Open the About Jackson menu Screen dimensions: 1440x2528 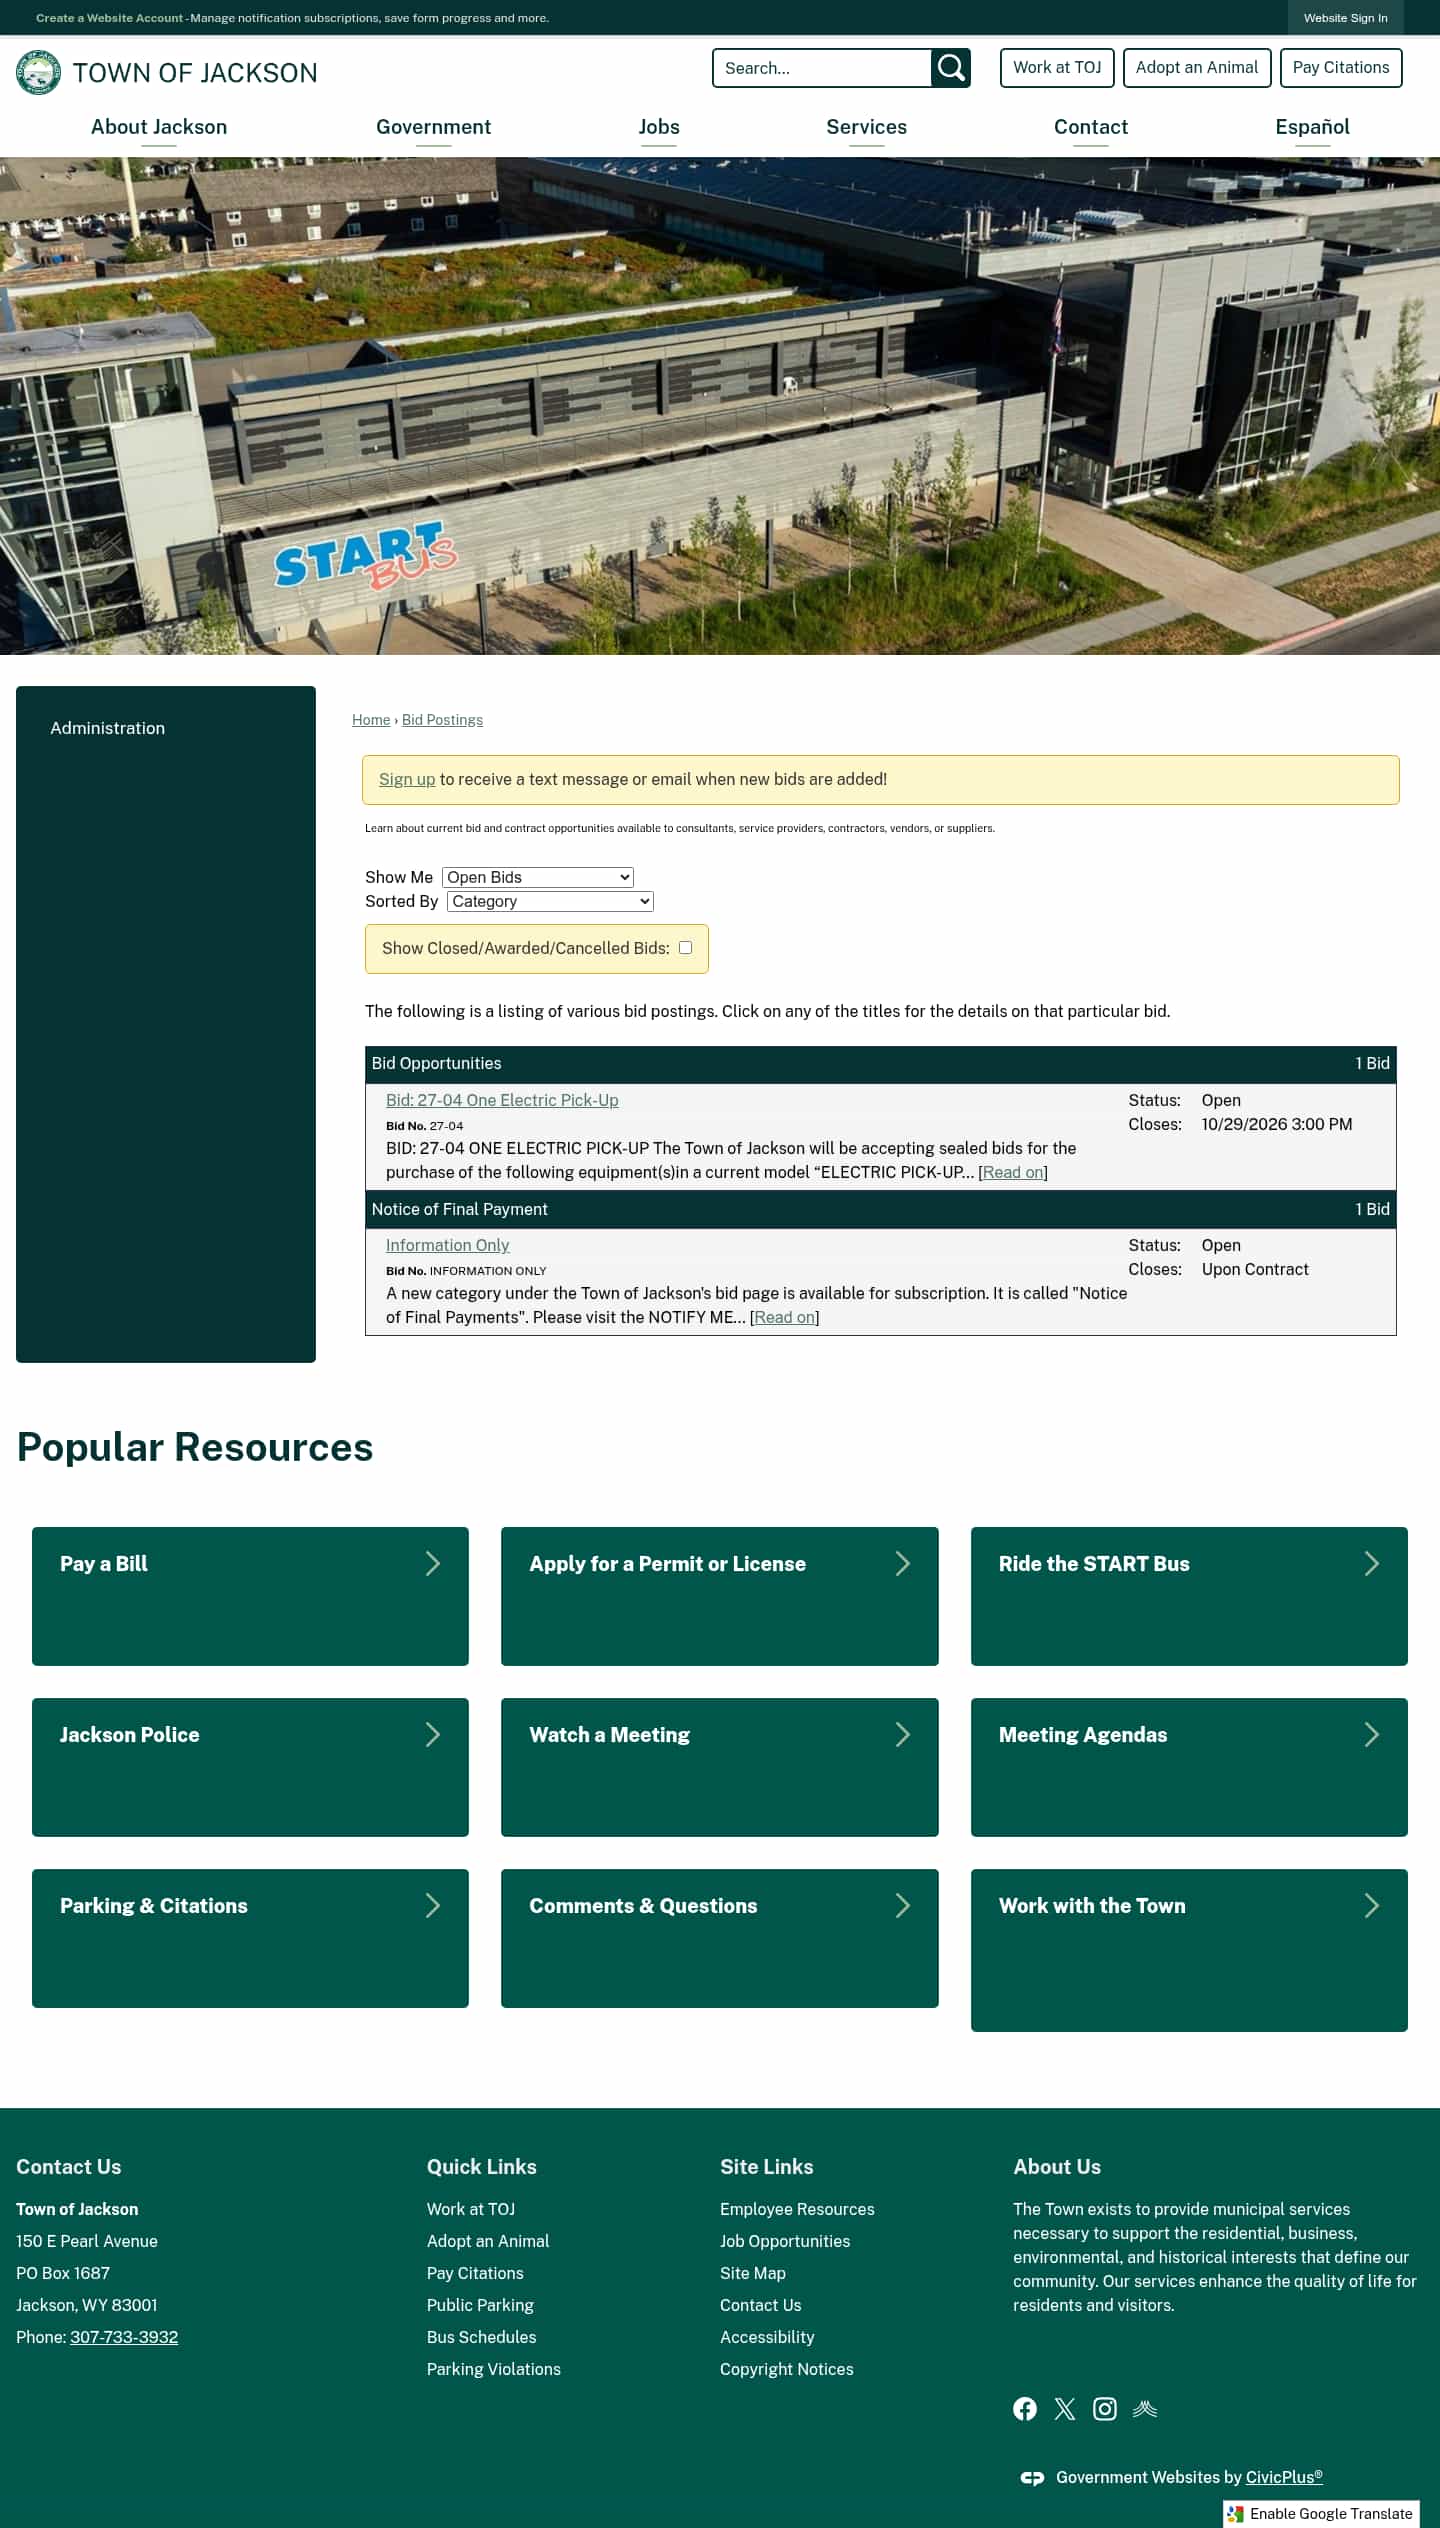click(x=159, y=127)
